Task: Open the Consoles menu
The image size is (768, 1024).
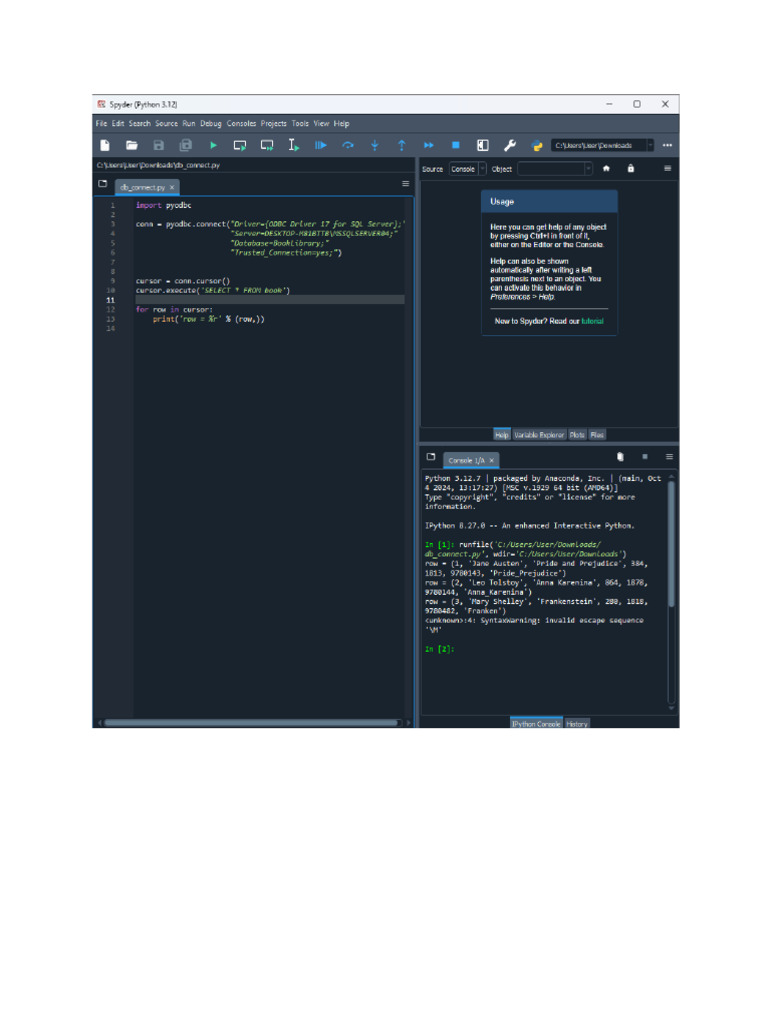Action: [x=242, y=123]
